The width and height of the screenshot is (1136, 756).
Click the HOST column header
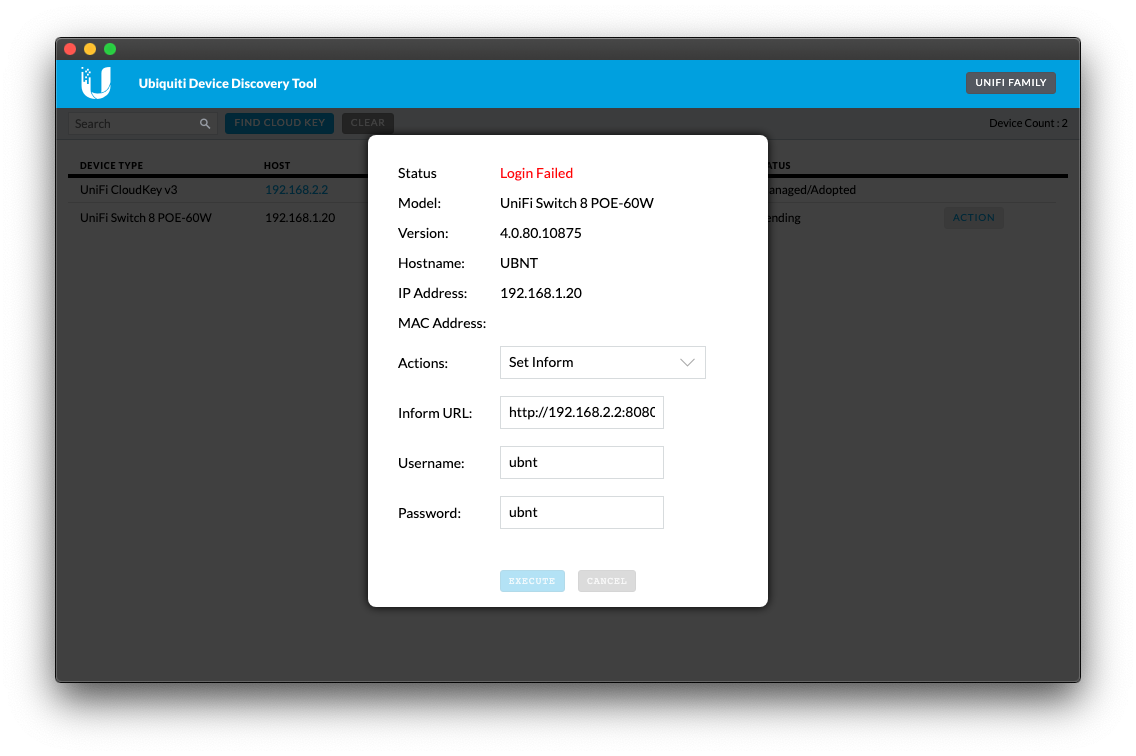pyautogui.click(x=277, y=165)
